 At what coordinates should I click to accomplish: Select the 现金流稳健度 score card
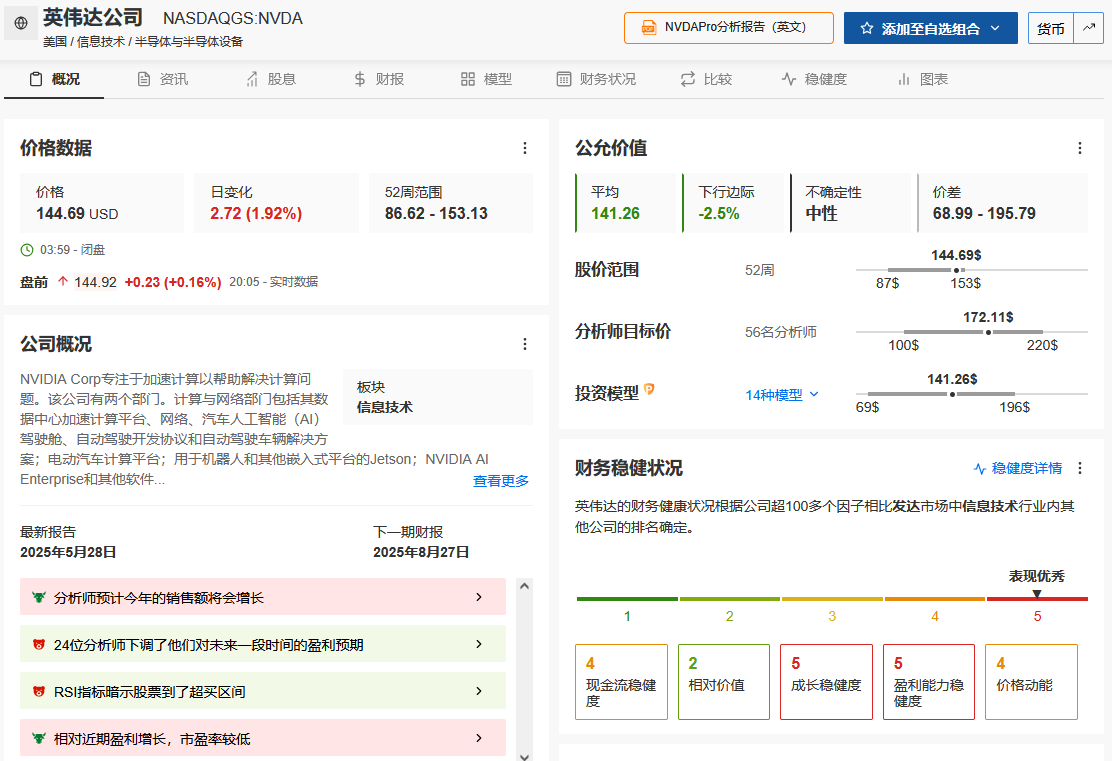[x=621, y=682]
